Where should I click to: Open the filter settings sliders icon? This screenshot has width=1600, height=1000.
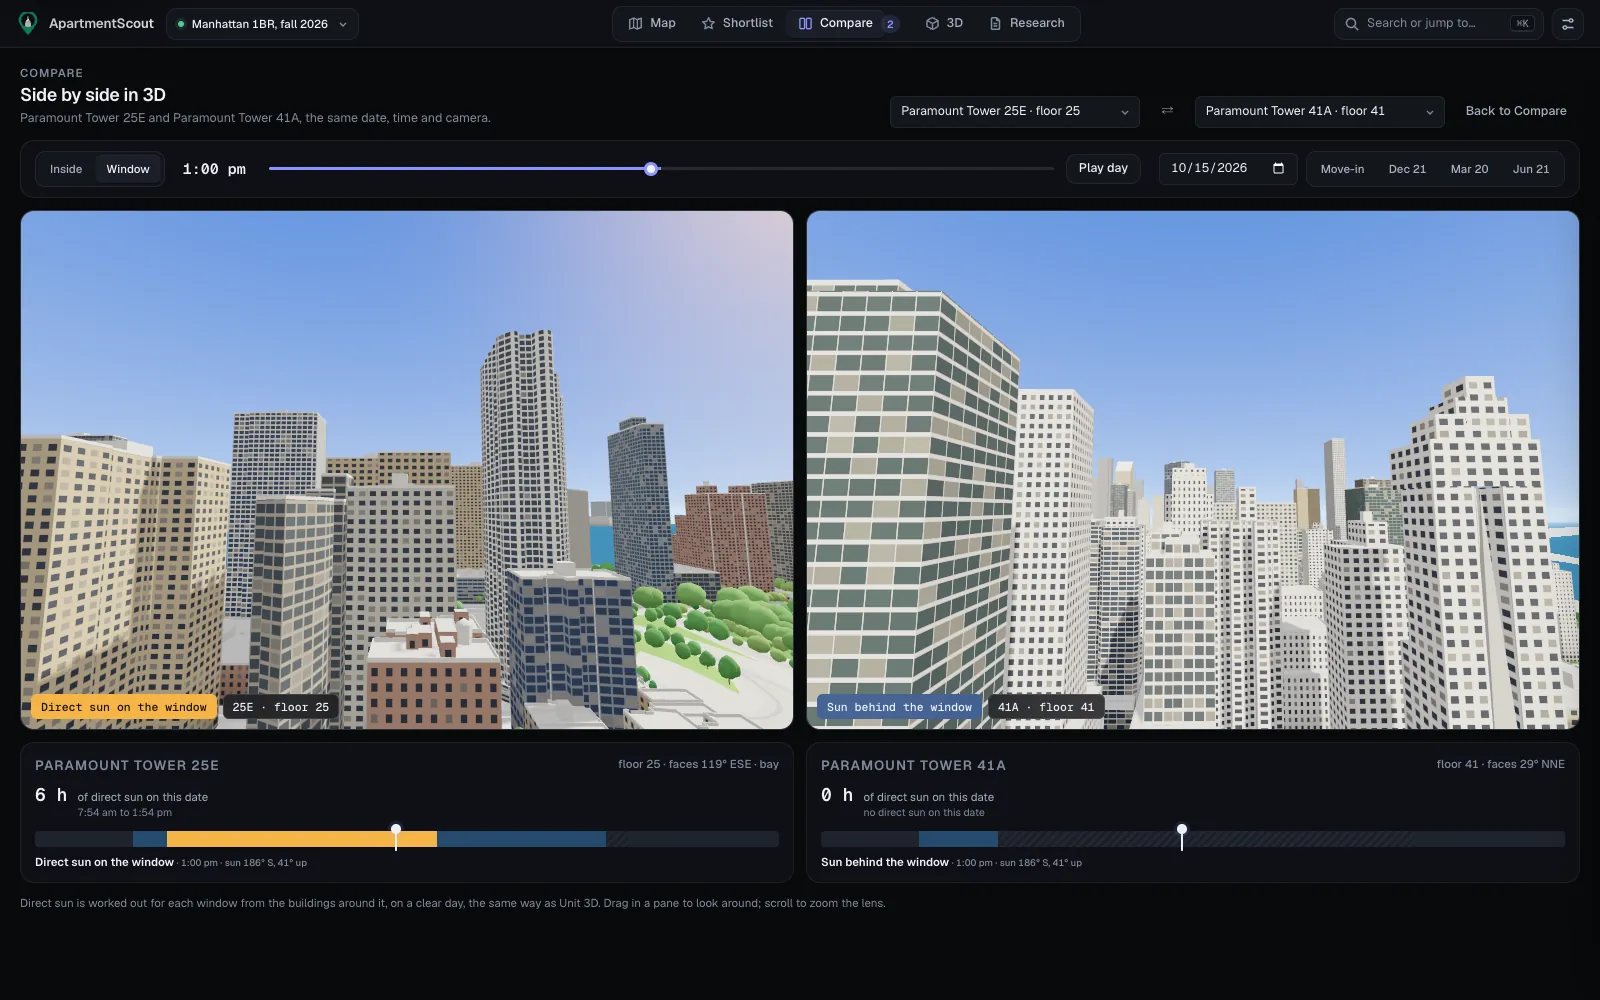coord(1567,23)
